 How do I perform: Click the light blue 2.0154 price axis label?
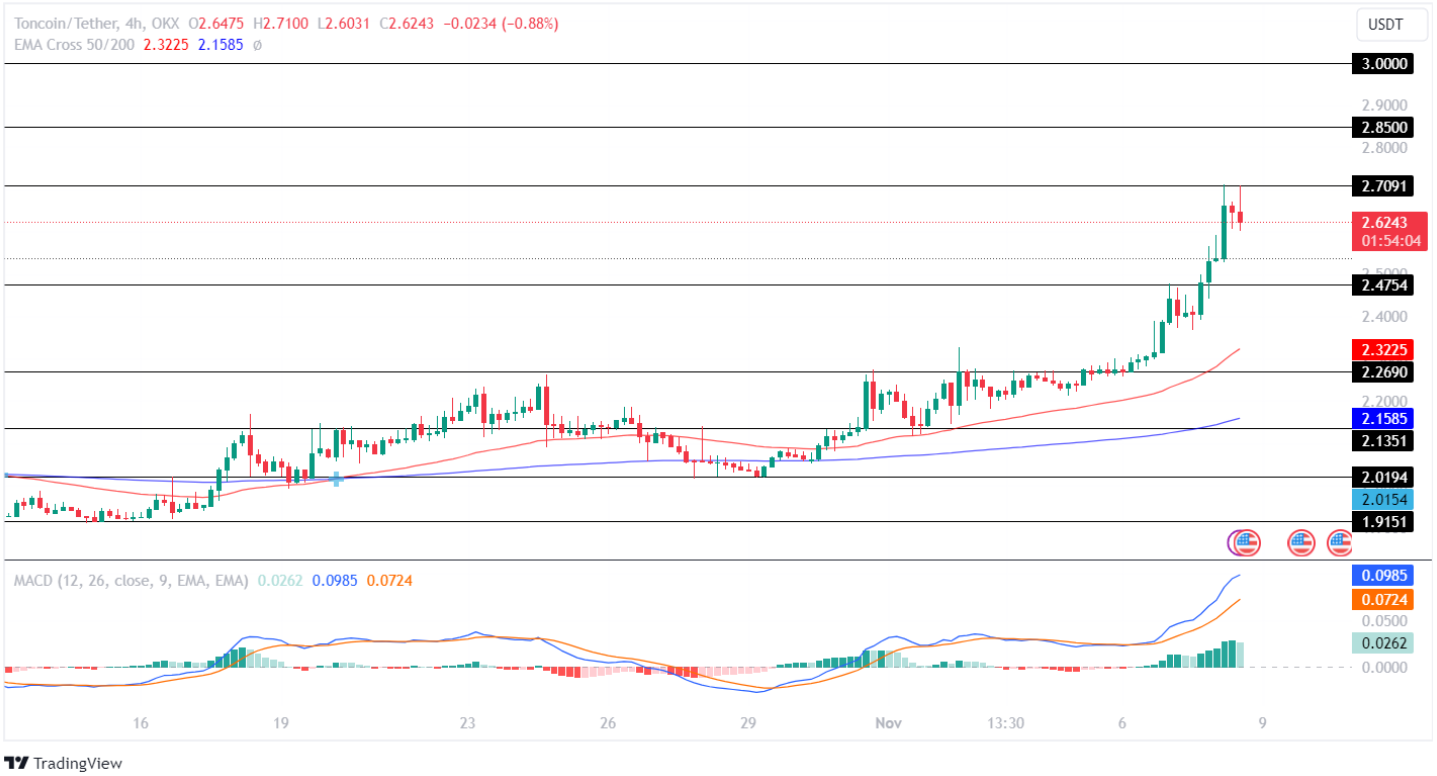(x=1382, y=500)
